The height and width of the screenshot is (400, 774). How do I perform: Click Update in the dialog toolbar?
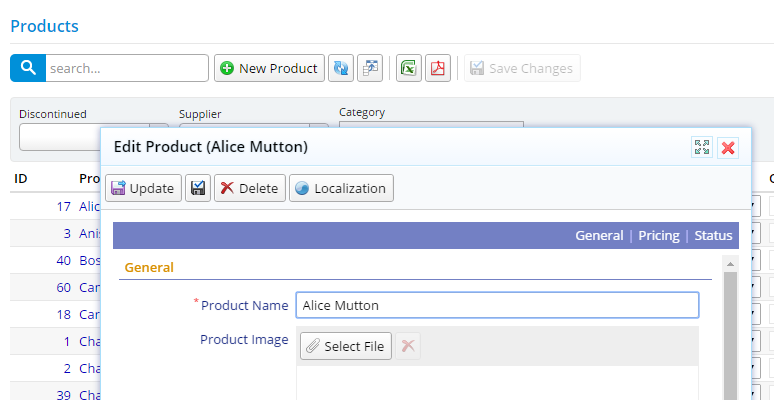pyautogui.click(x=143, y=188)
